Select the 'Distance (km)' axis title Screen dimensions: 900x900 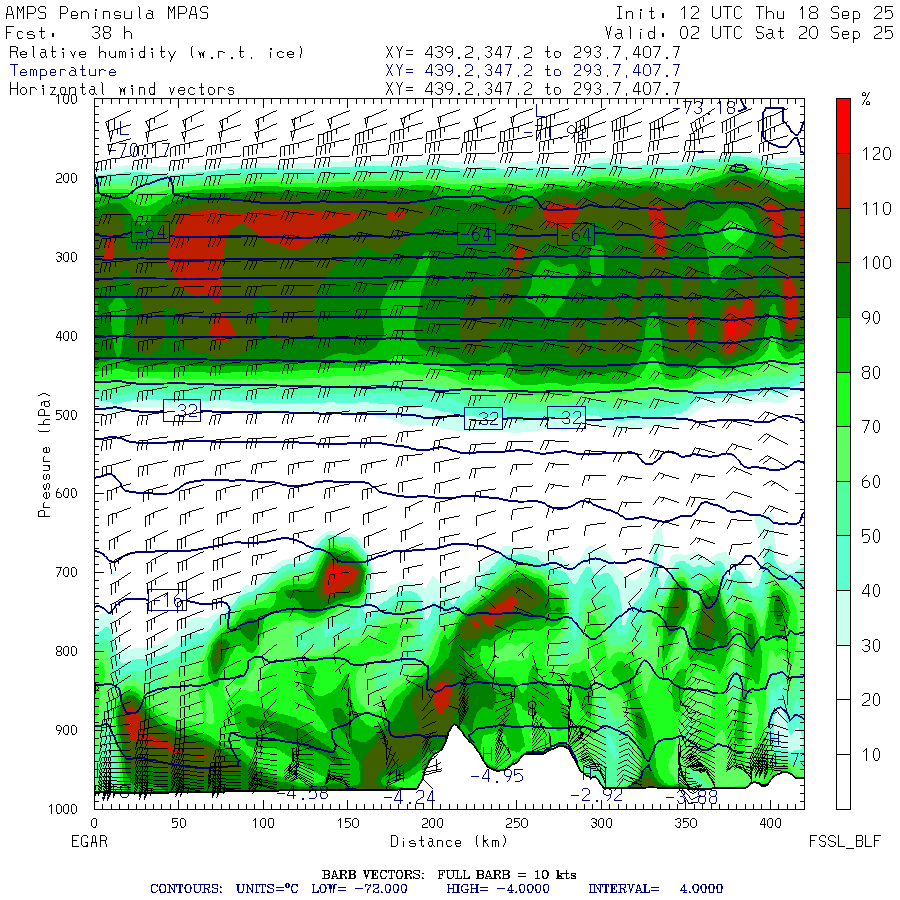coord(449,841)
